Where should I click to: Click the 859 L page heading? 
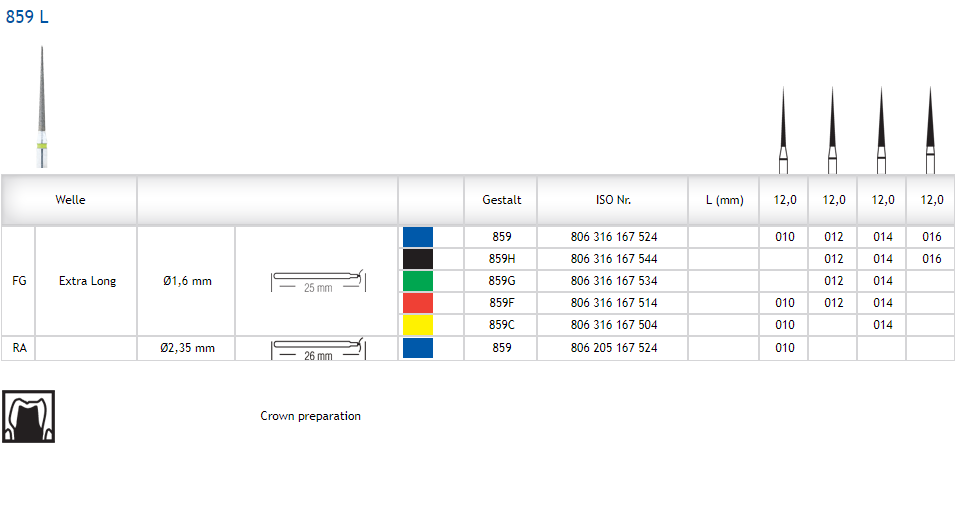coord(27,18)
